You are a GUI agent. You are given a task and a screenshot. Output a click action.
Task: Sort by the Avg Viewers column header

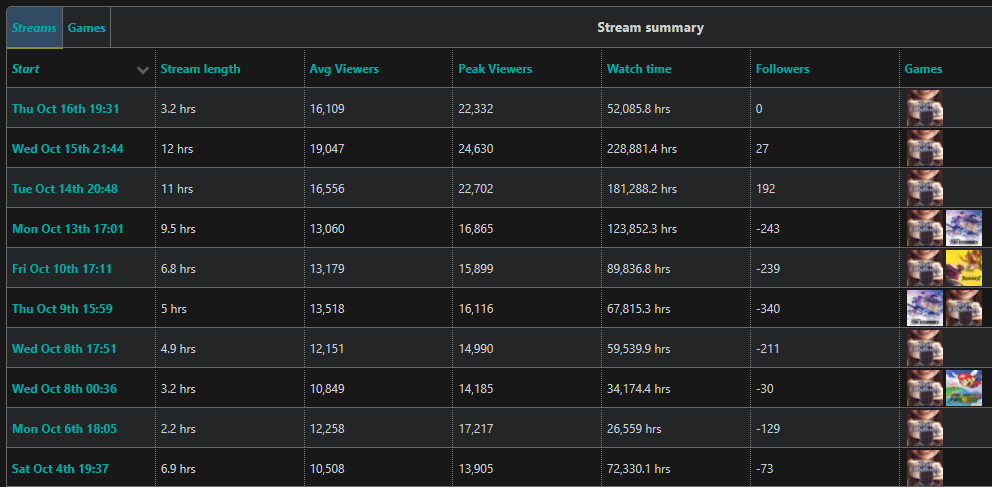tap(344, 69)
